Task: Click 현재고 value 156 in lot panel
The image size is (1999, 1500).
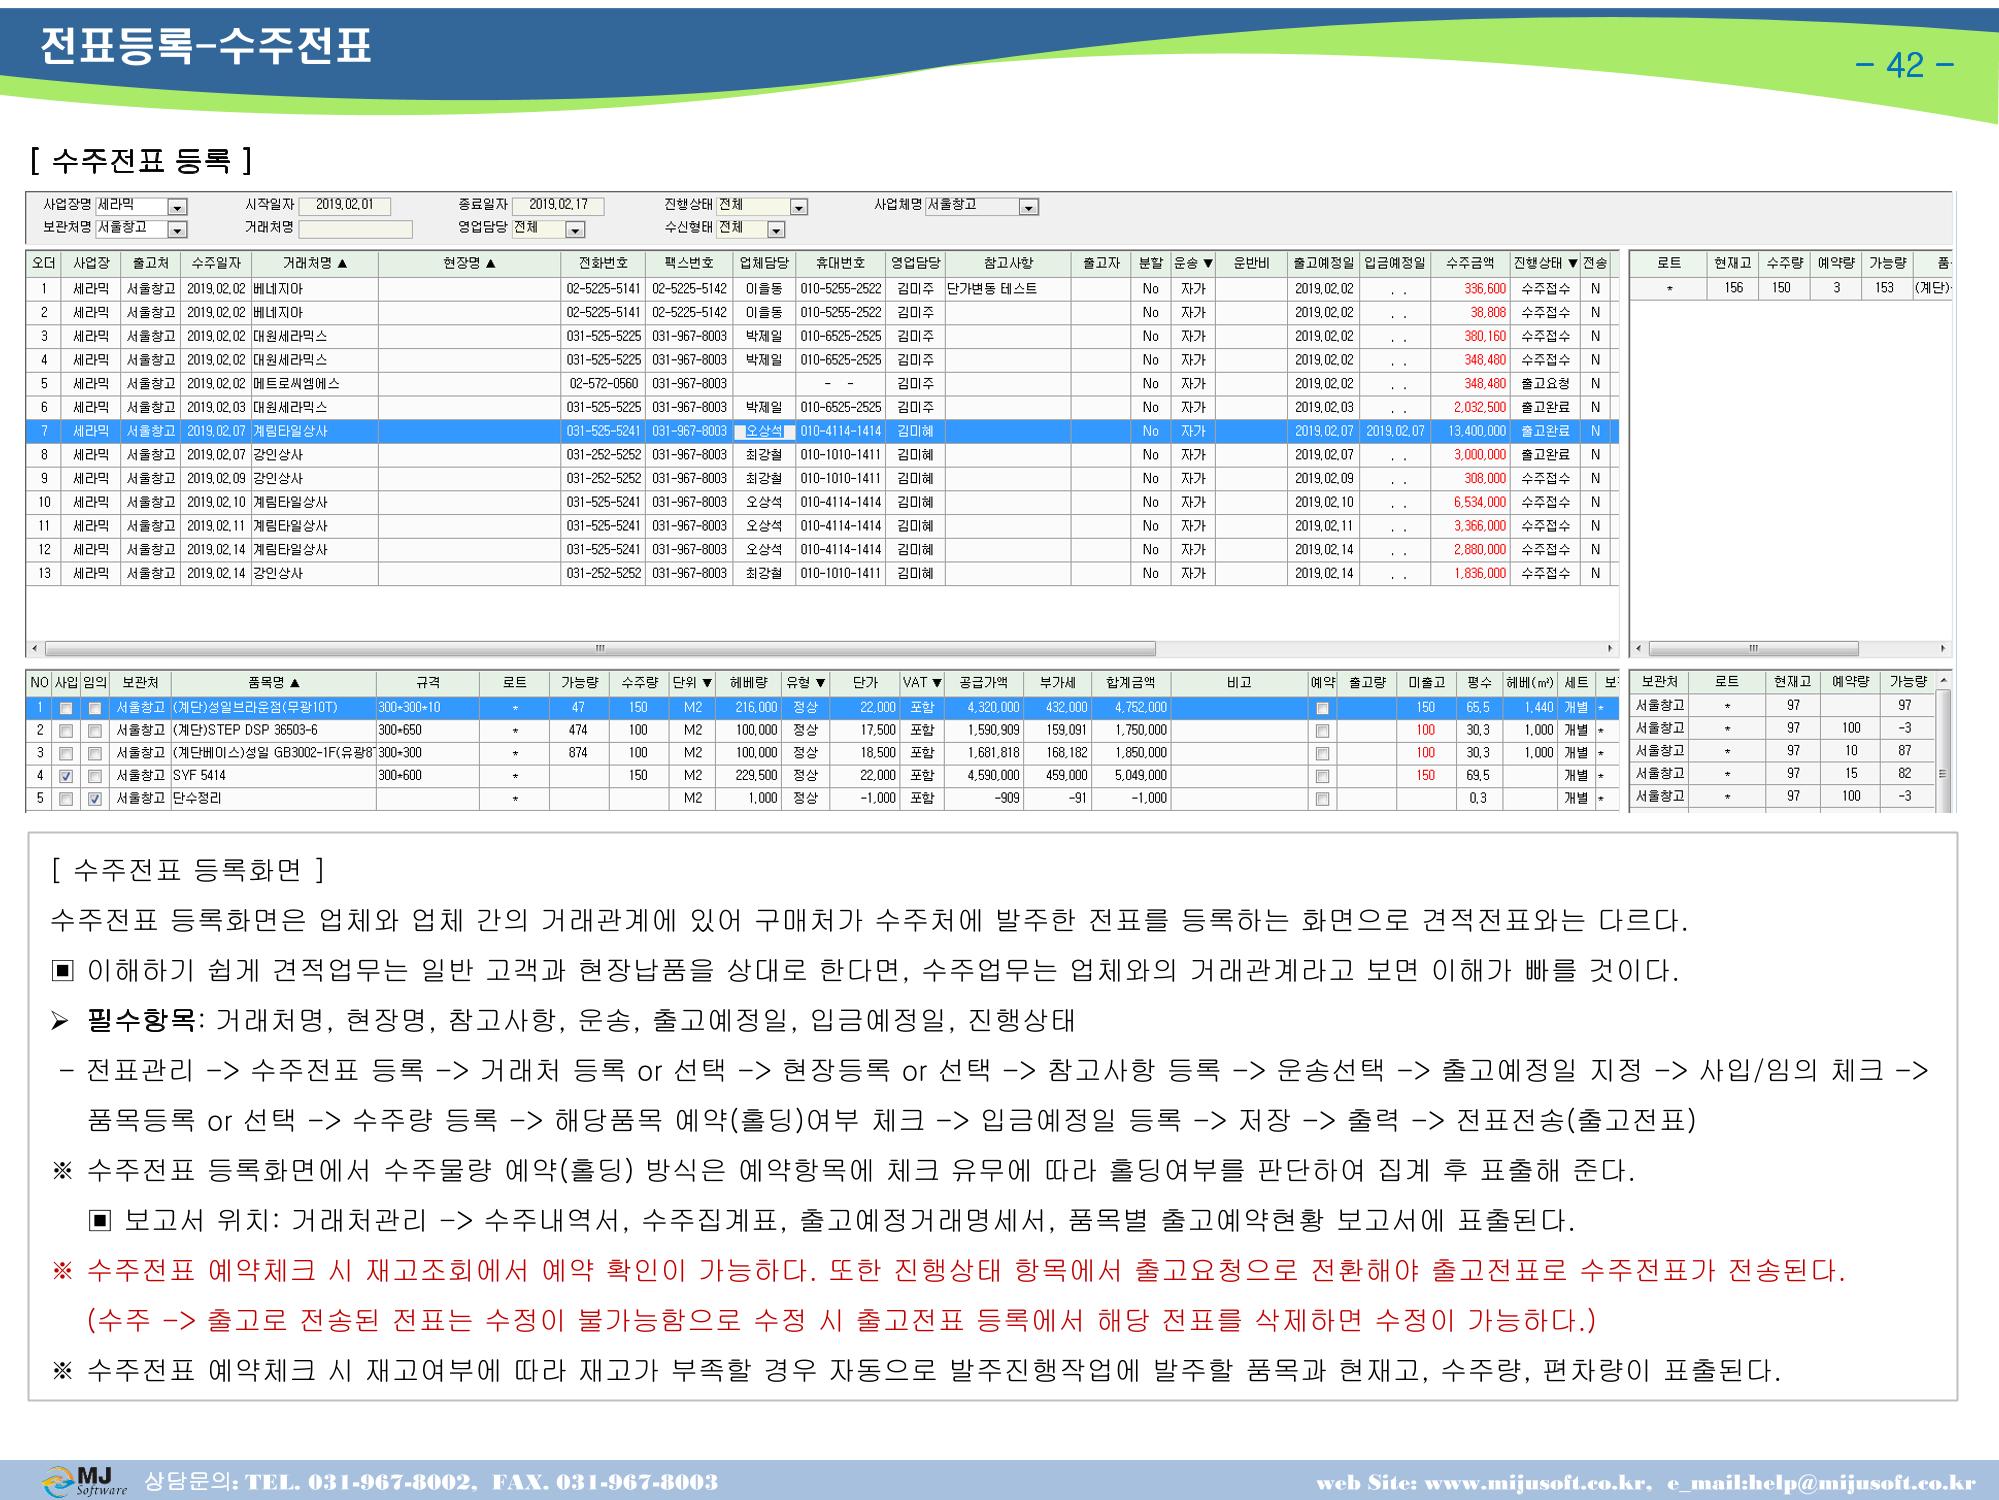Action: (x=1733, y=288)
